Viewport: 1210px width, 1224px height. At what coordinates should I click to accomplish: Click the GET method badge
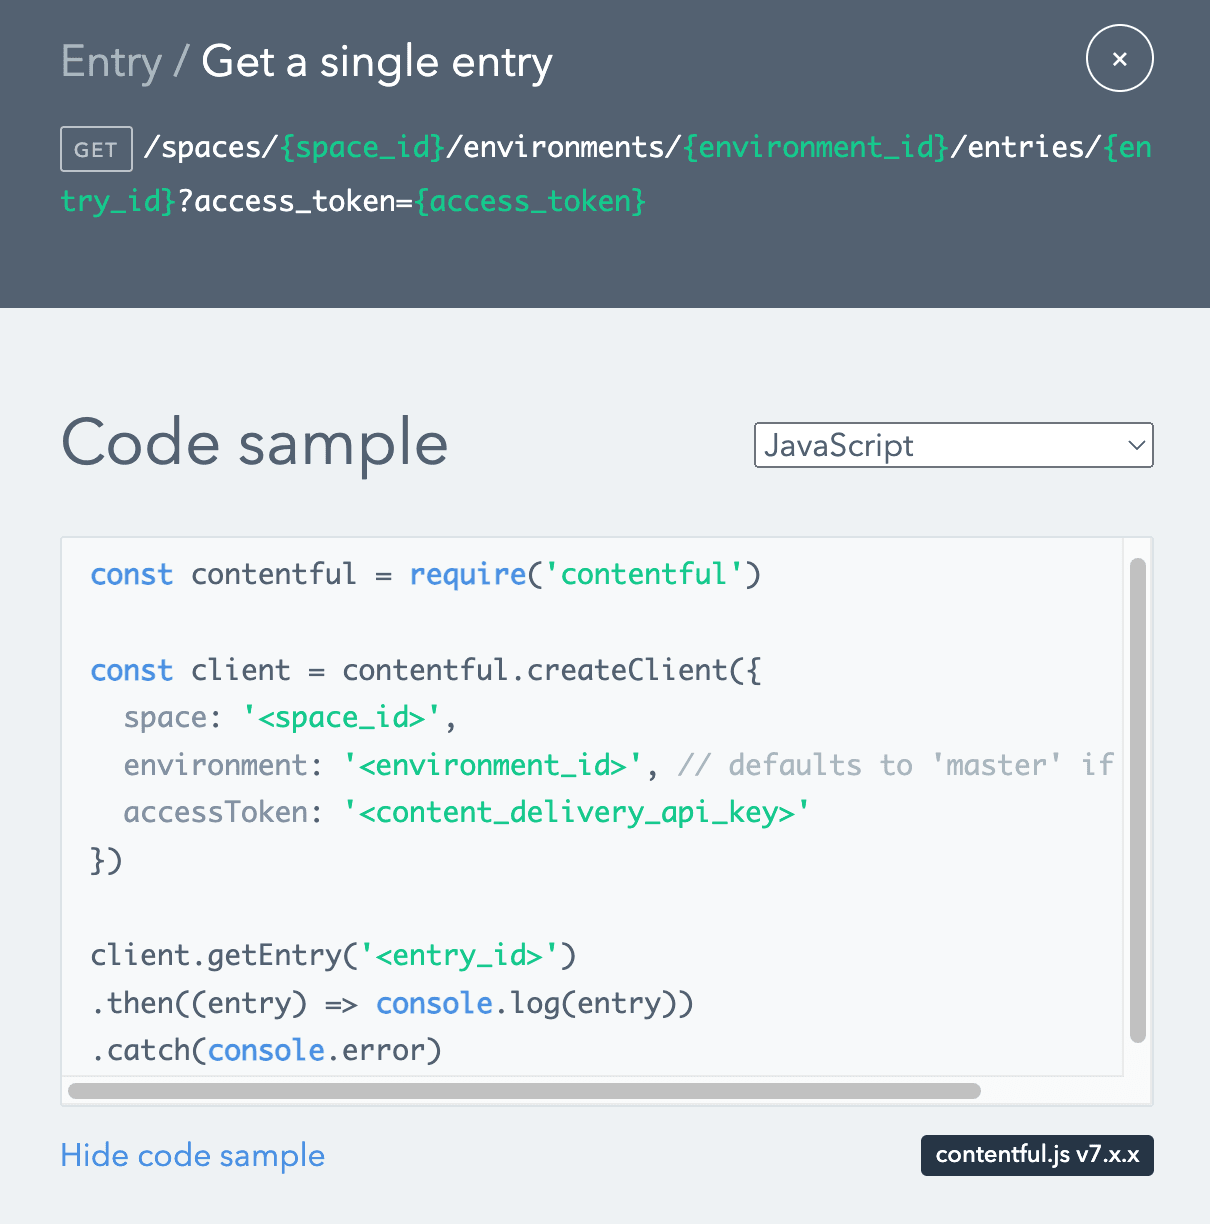(96, 150)
